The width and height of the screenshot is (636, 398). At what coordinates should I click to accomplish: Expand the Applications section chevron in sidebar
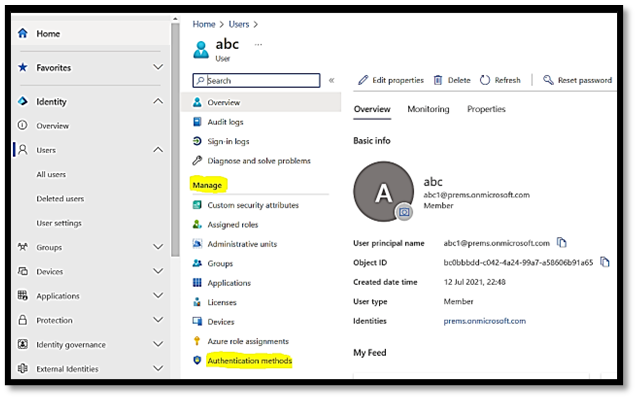tap(158, 295)
